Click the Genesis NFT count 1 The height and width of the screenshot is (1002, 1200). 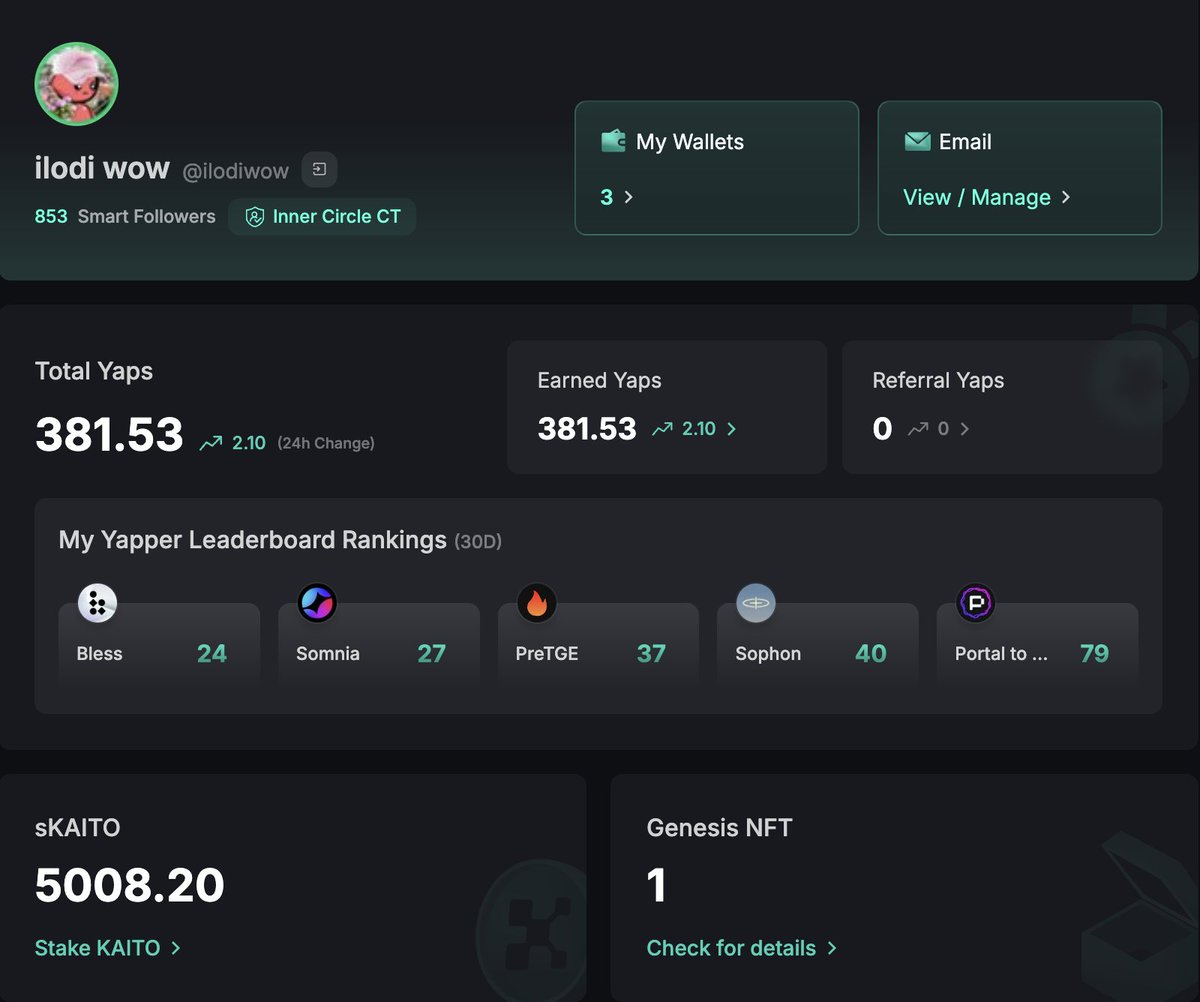(x=656, y=886)
